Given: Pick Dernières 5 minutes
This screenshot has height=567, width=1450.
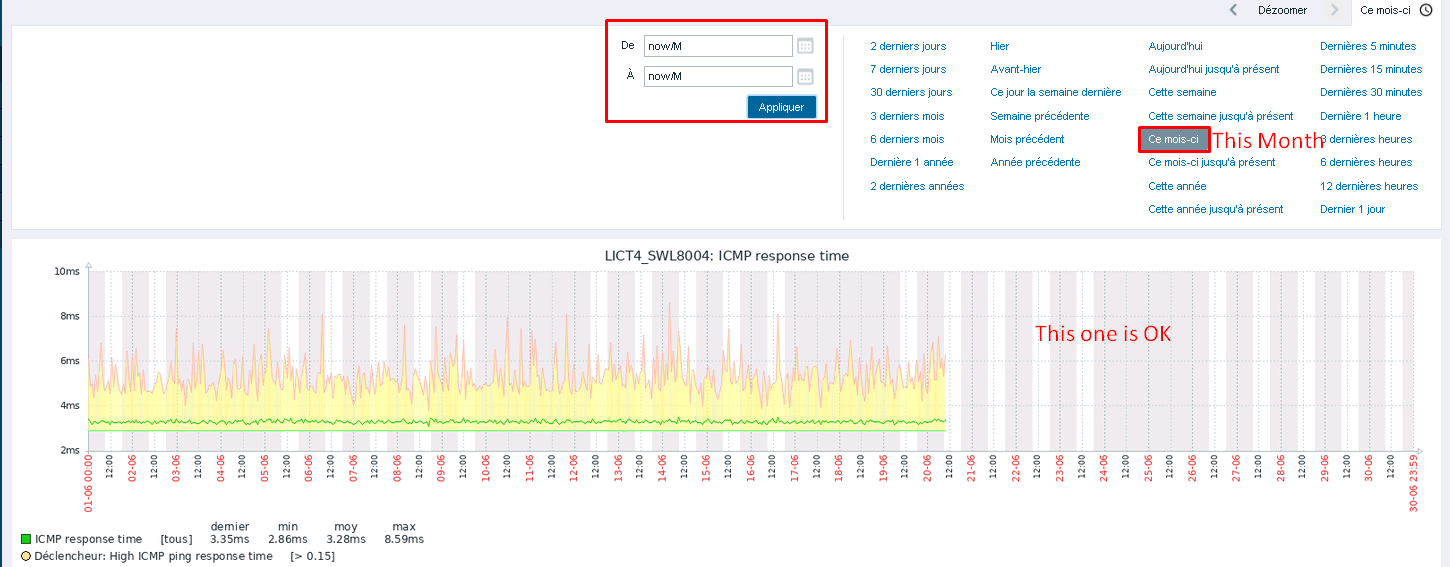Looking at the screenshot, I should (1368, 46).
